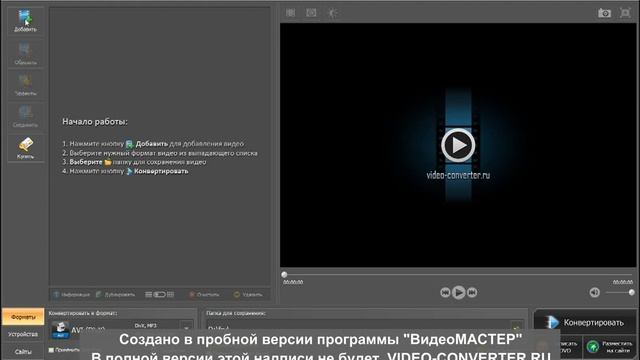Click the Дублировать duplicate button

pos(116,294)
